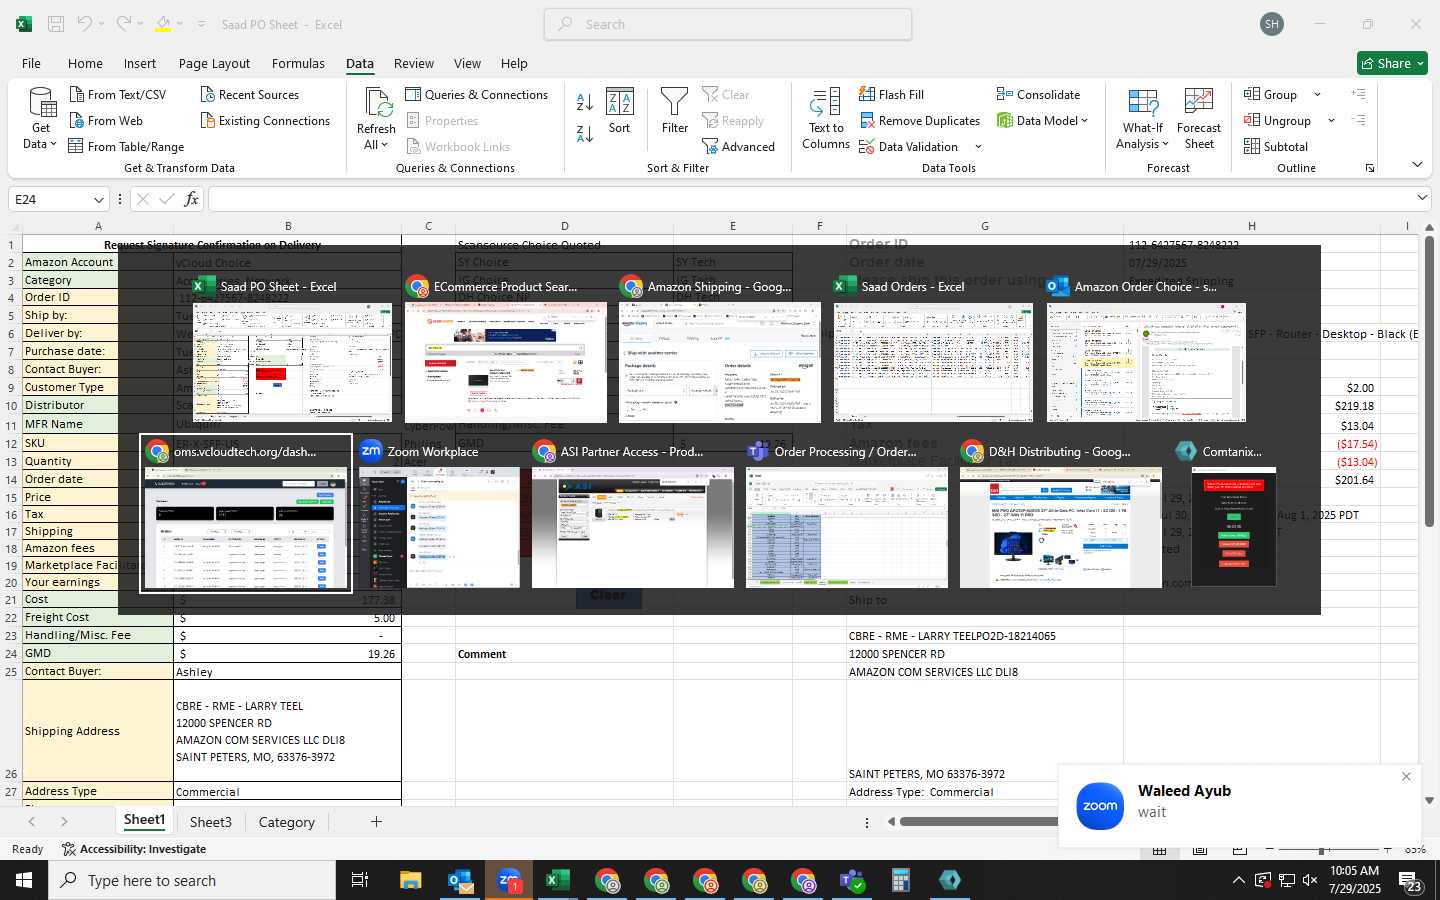Open the custom Sort dialog
Screen dimensions: 1440x900
click(620, 111)
